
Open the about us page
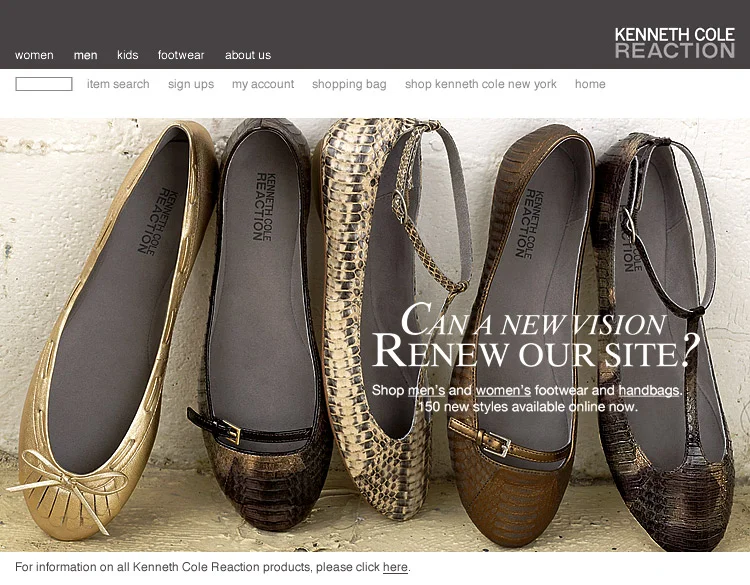click(248, 55)
